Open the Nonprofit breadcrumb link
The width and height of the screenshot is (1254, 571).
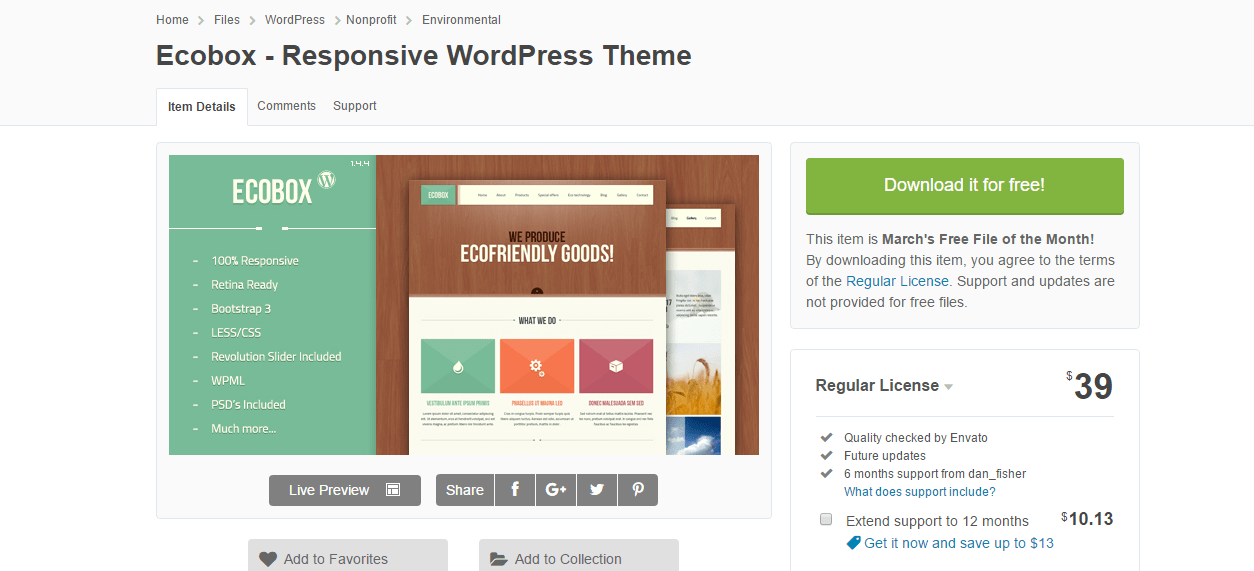tap(371, 20)
